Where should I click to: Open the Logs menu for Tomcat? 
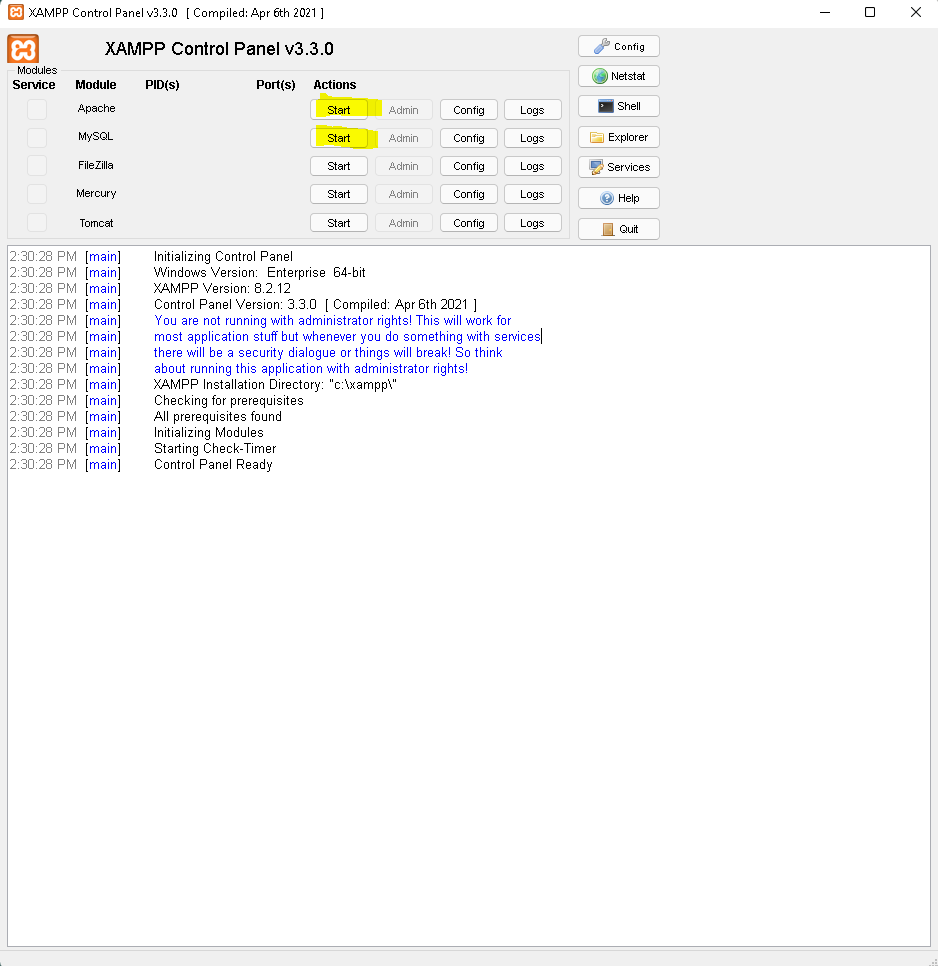point(532,223)
